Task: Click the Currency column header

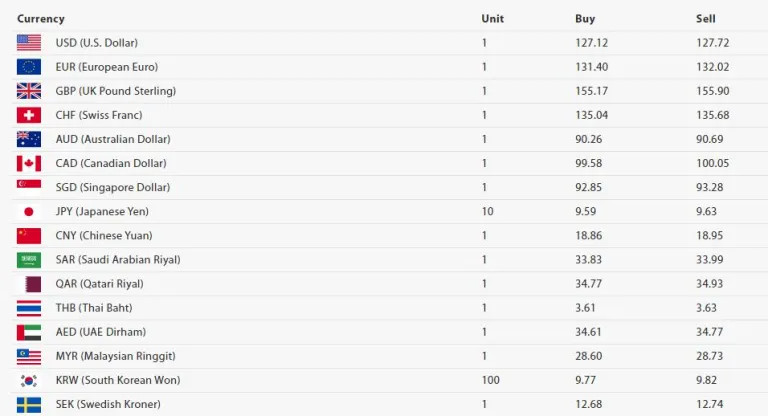Action: 41,19
